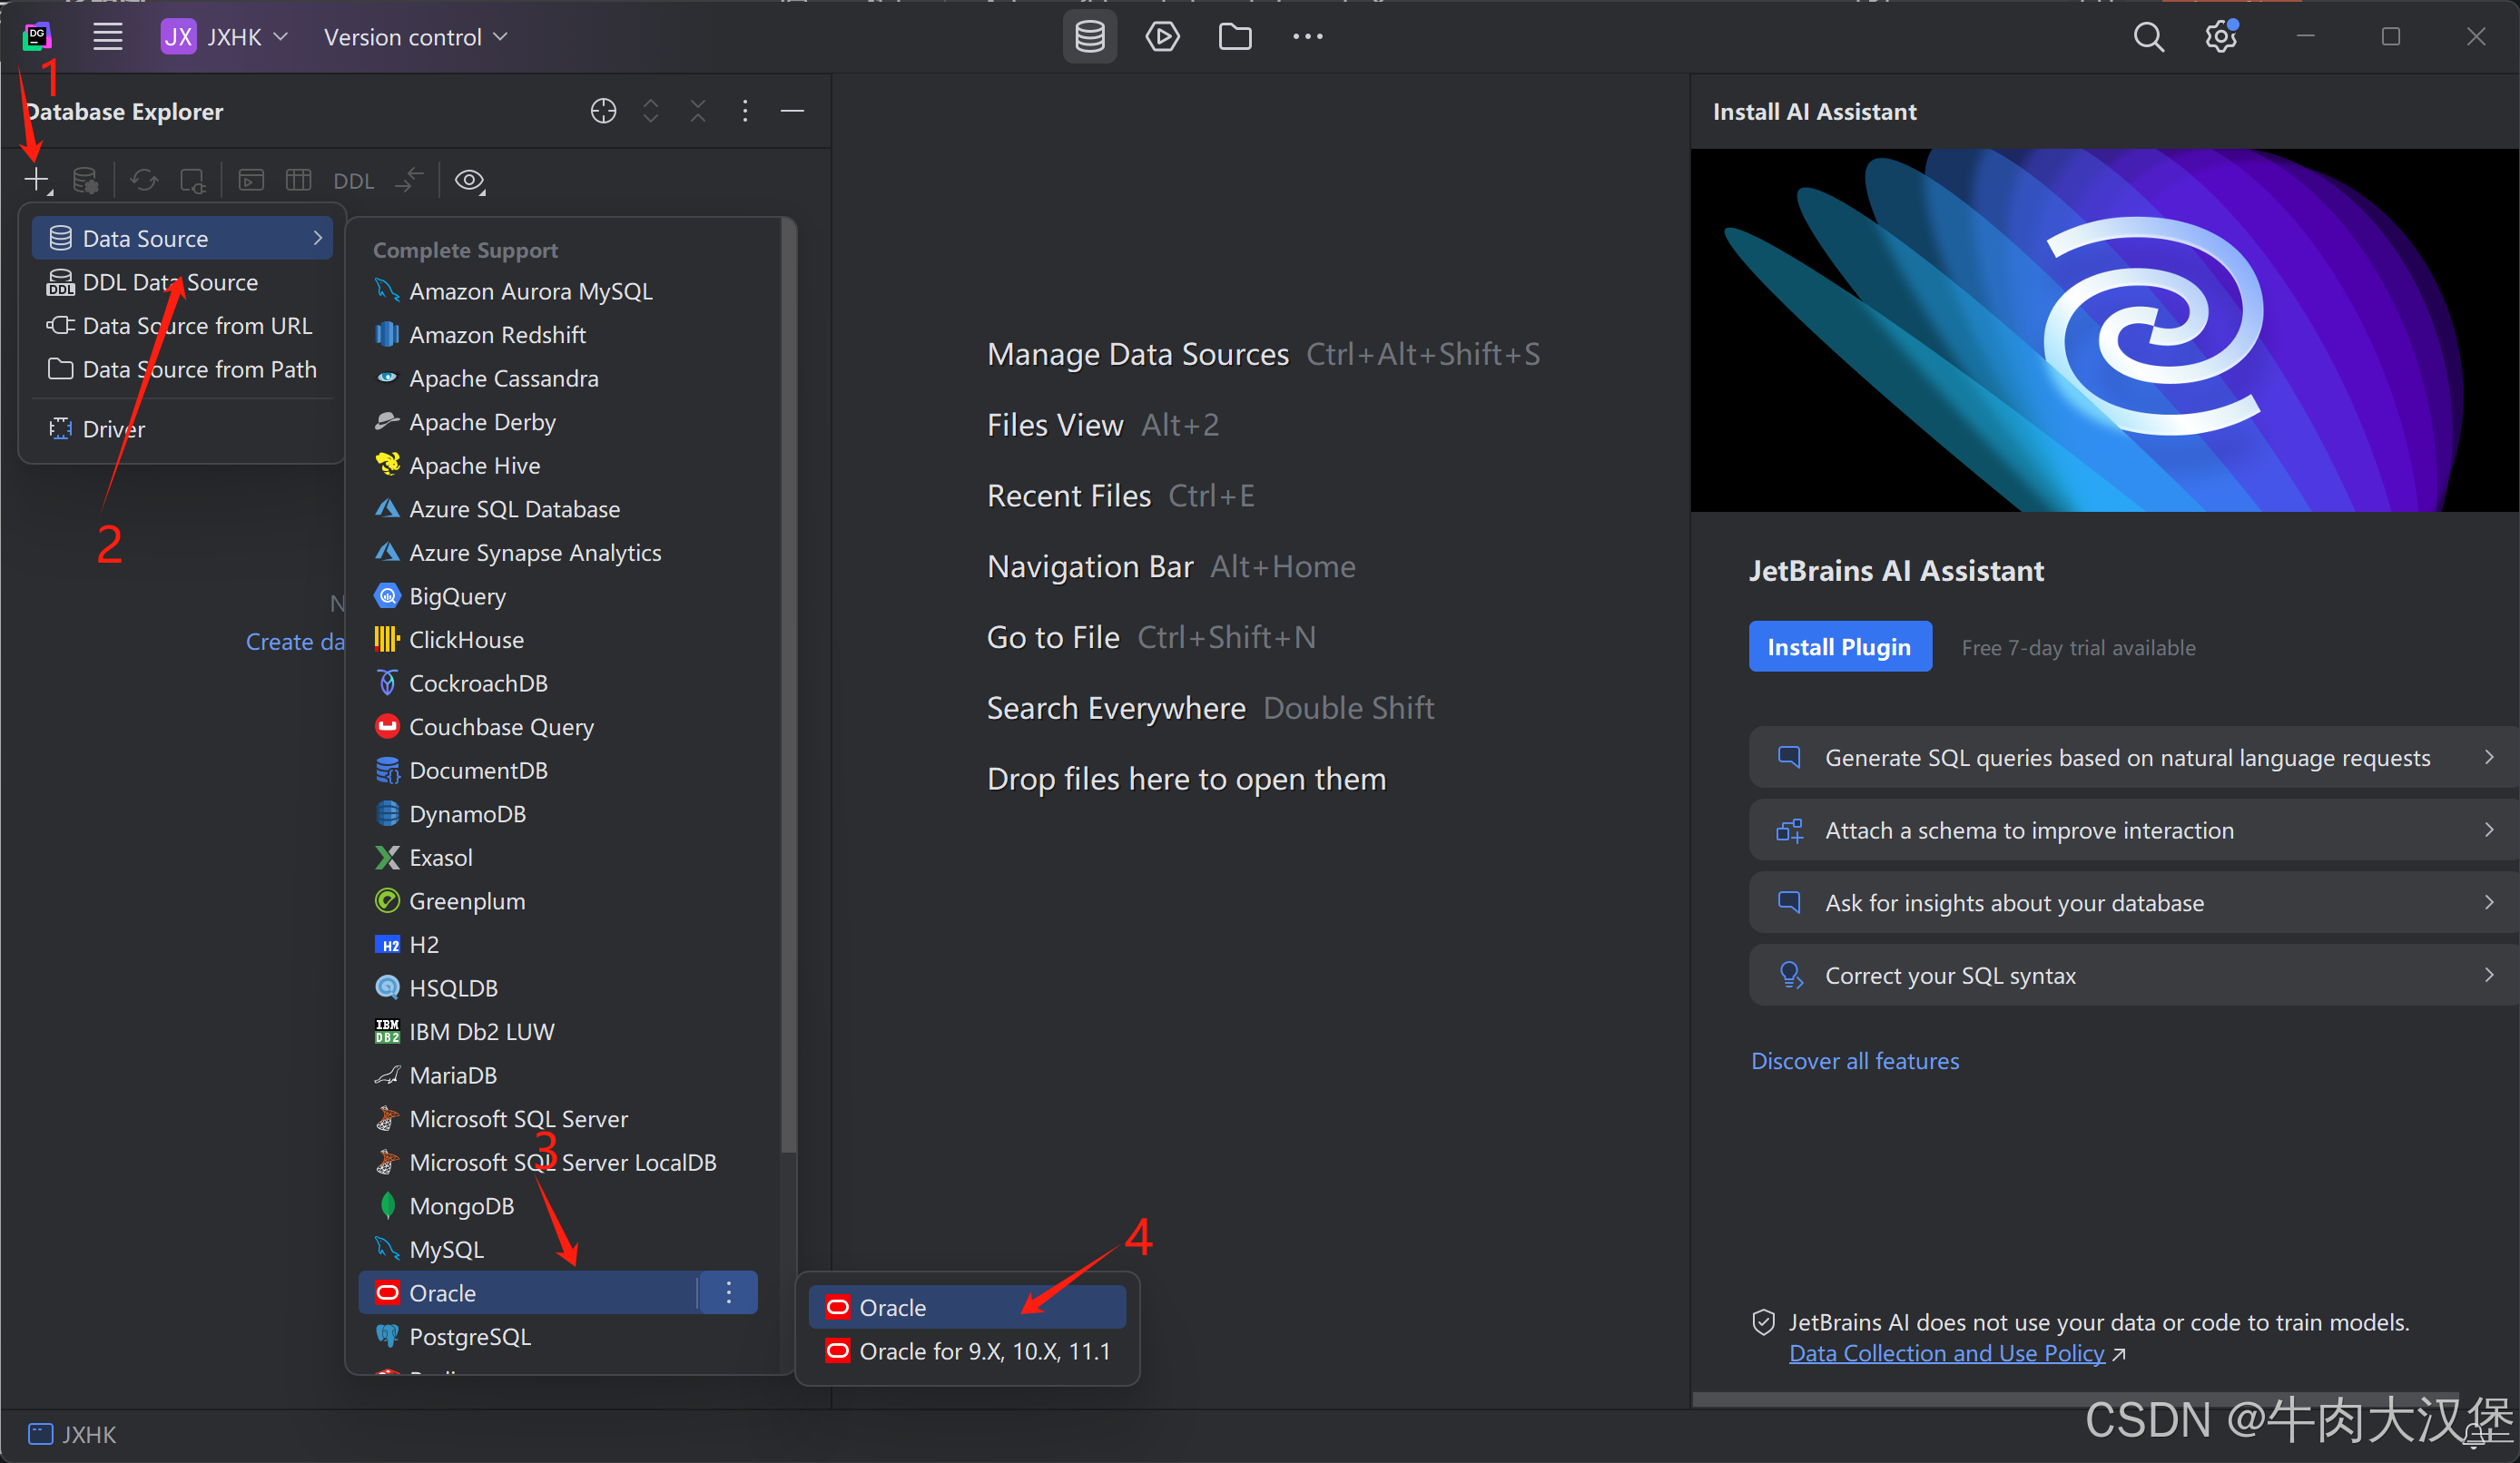Expand Generate SQL queries feature row
Screen dimensions: 2520x1463
[2133, 758]
